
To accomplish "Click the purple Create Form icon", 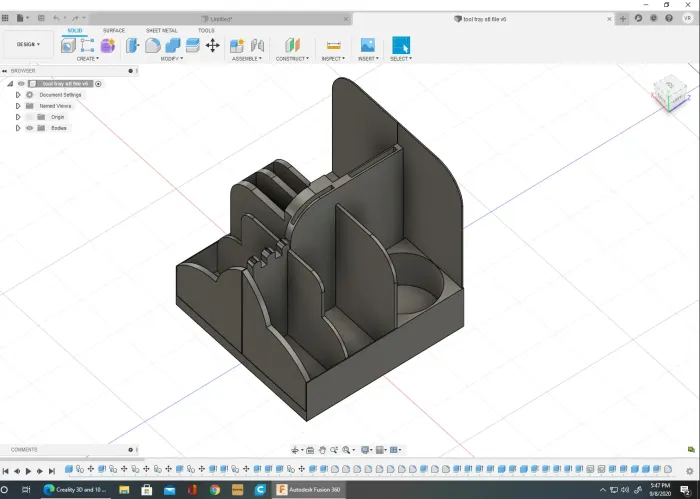I will 108,45.
